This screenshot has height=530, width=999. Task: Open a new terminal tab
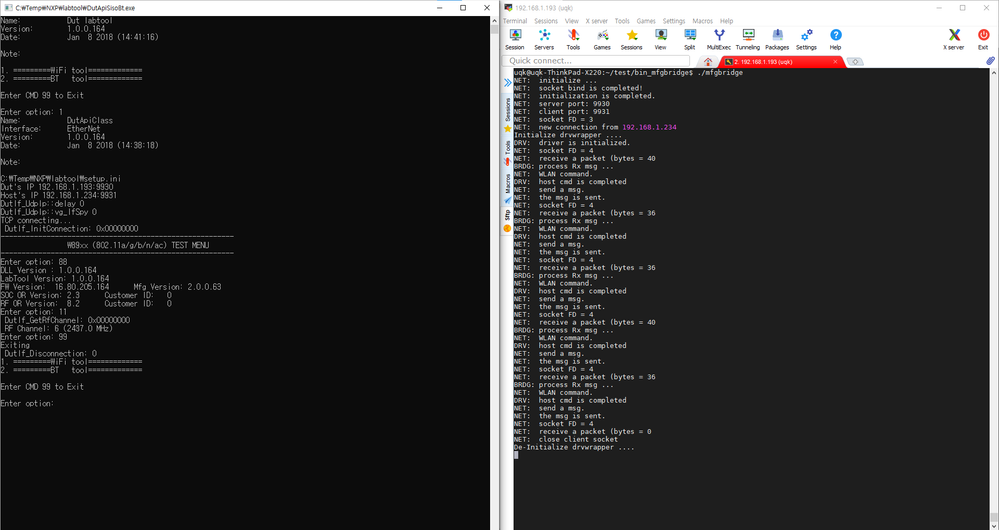(x=856, y=62)
